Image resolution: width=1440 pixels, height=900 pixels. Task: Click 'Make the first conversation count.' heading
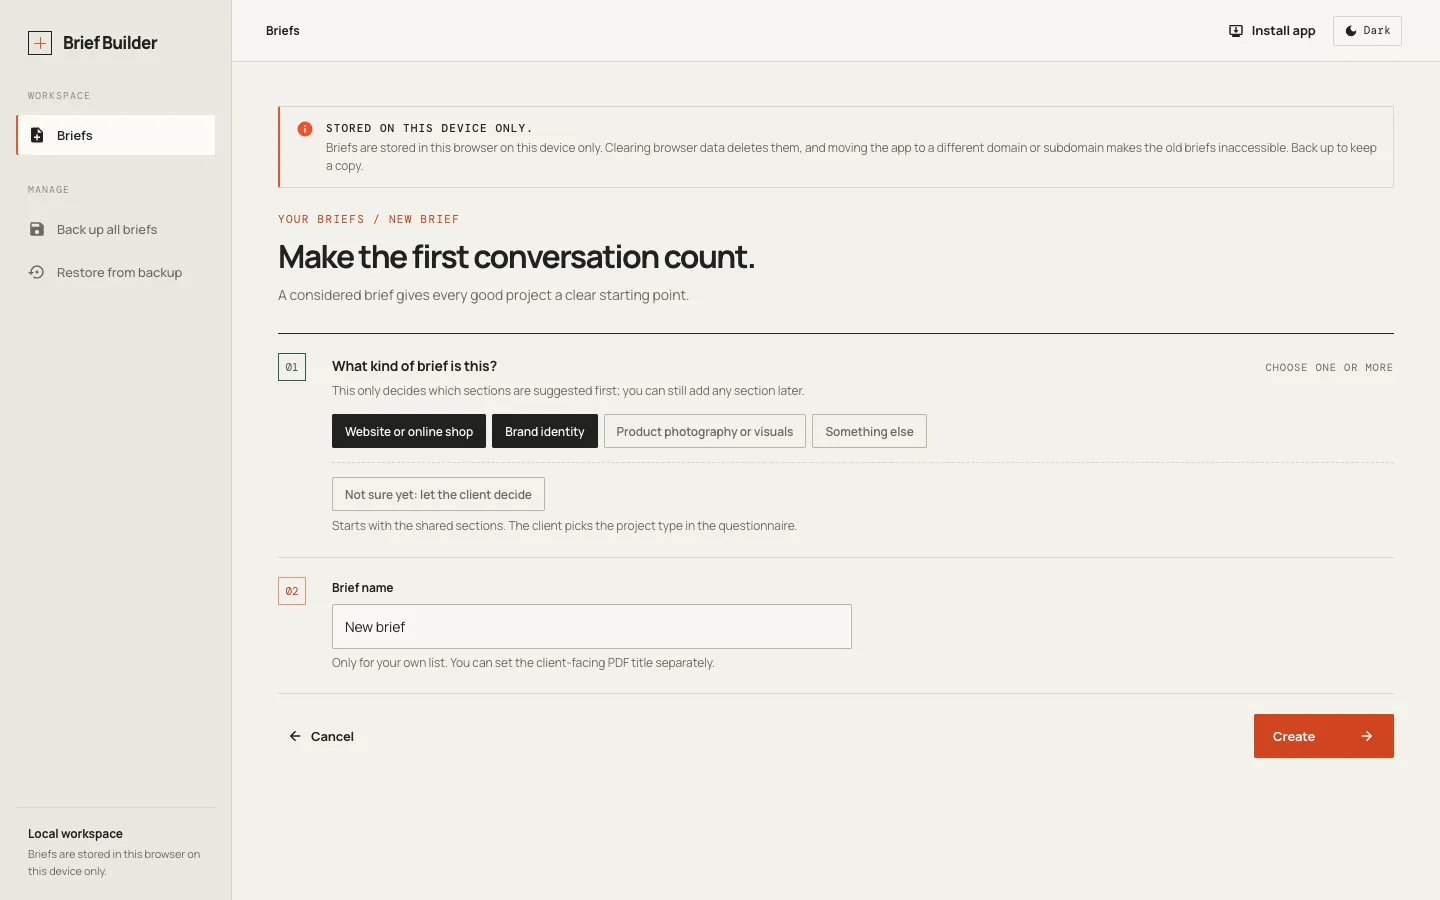tap(517, 257)
